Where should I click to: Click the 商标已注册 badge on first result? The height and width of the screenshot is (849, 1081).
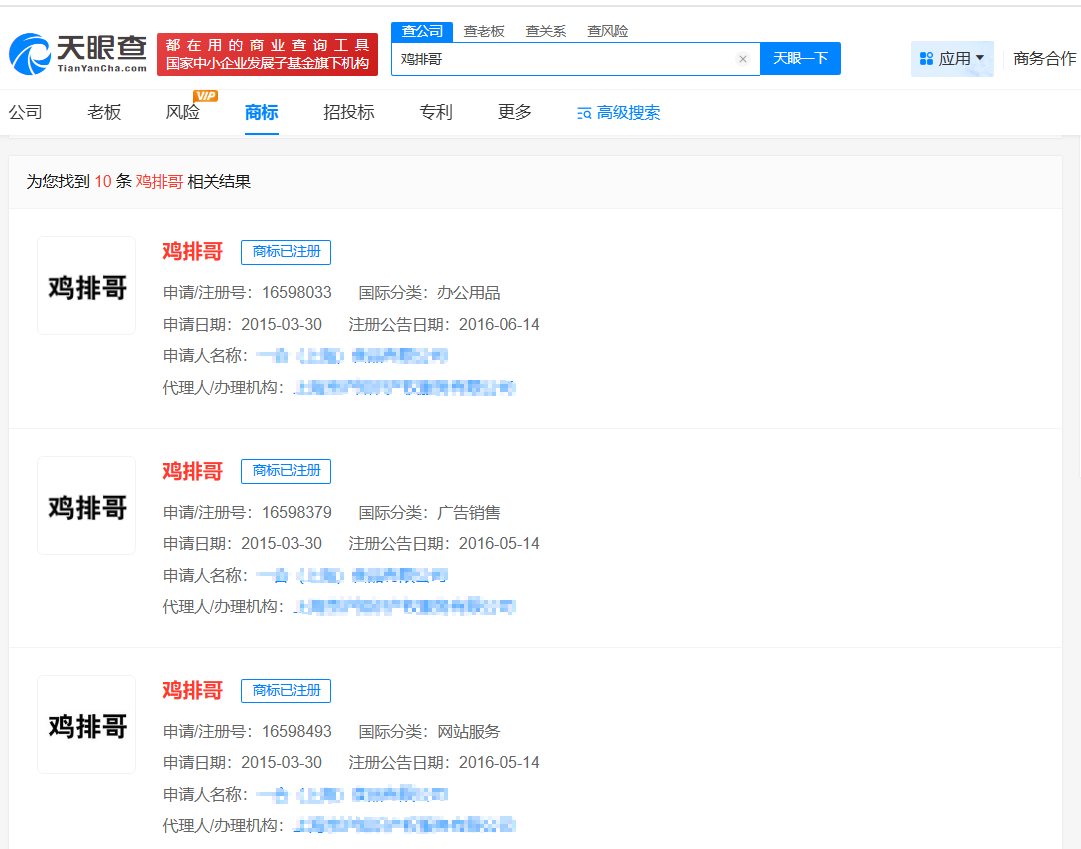[285, 252]
